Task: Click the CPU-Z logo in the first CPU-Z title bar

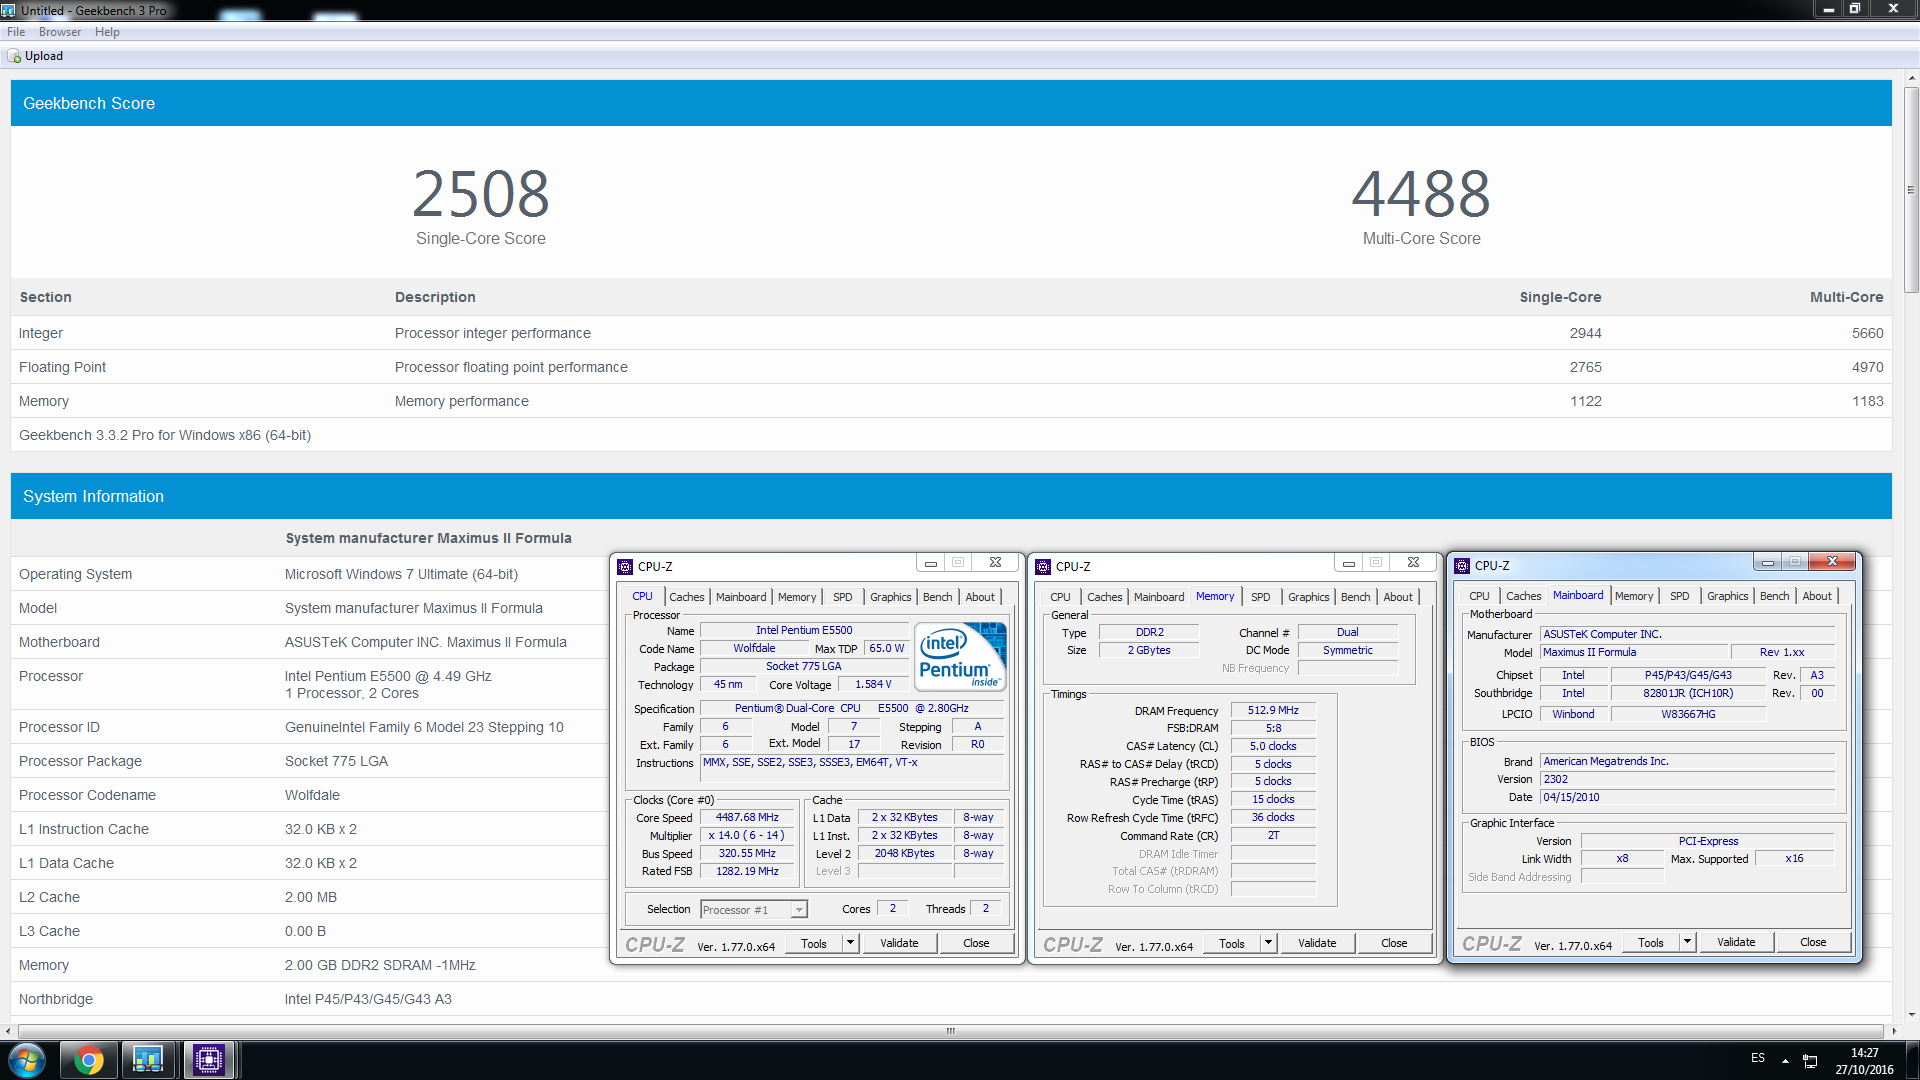Action: (x=625, y=566)
